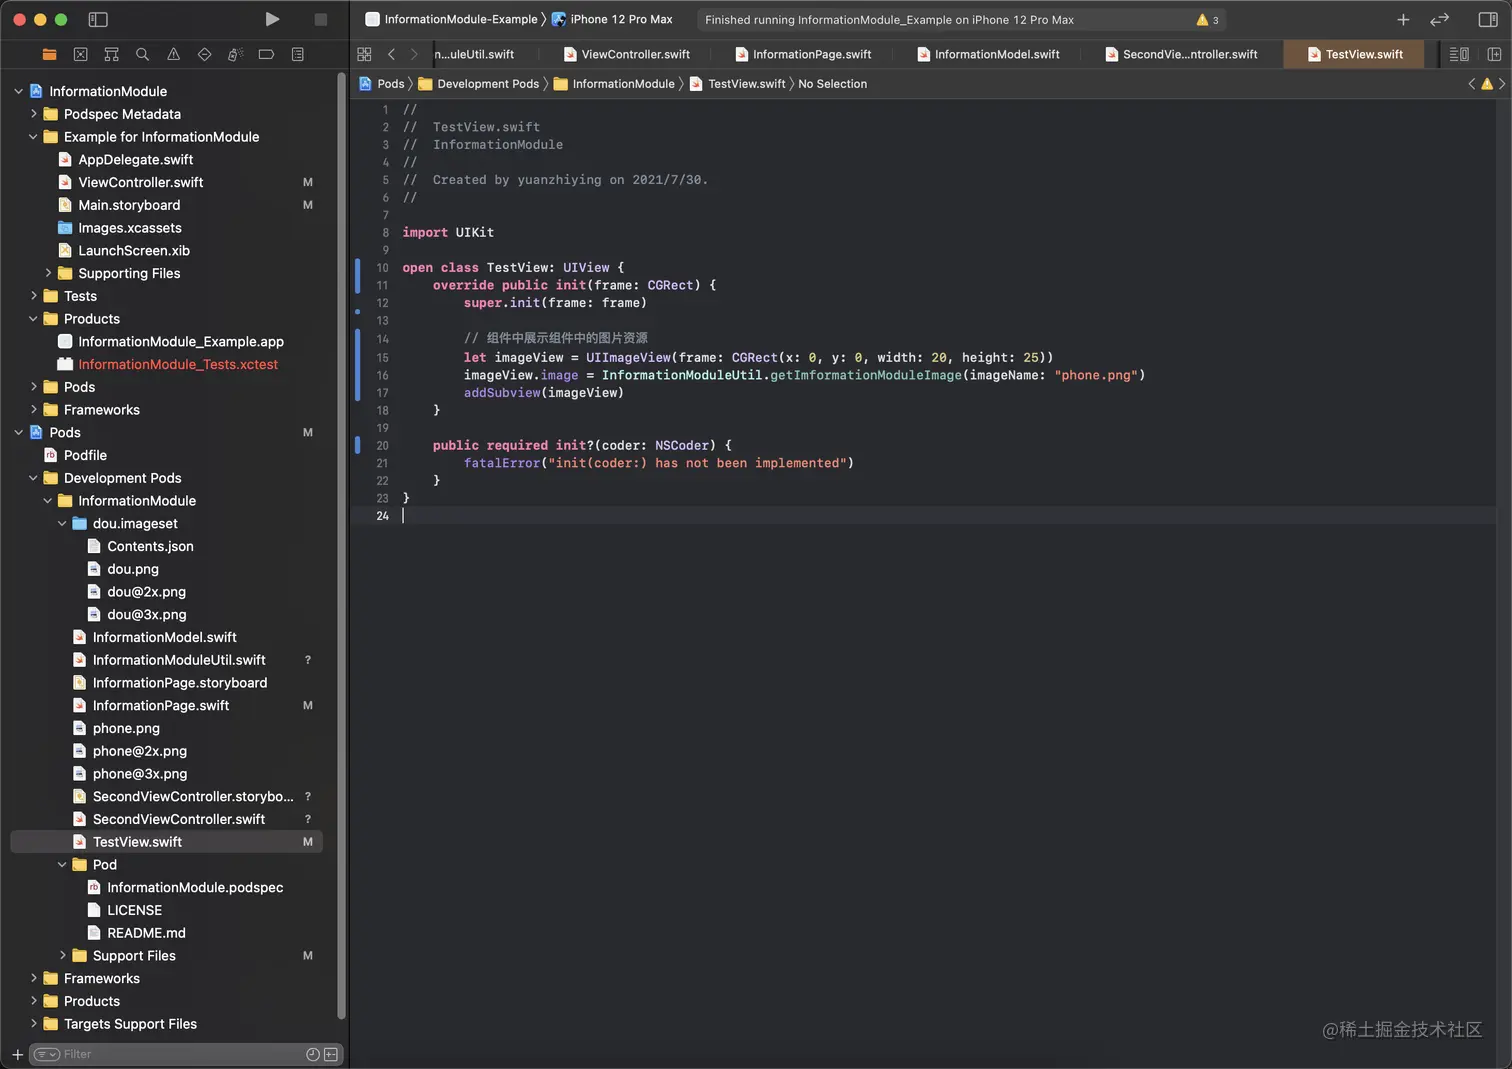
Task: Switch to the InformationPage.swift tab
Action: (803, 54)
